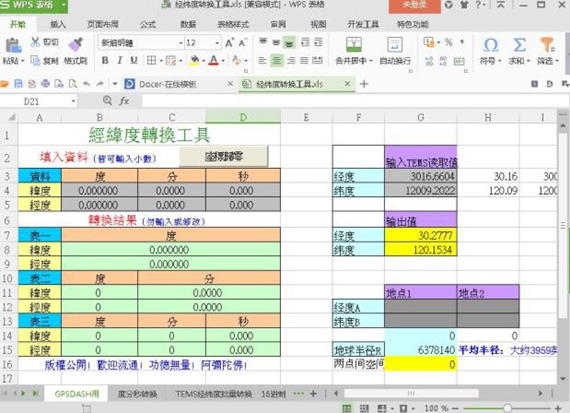Toggle center horizontal alignment
570x413 pixels.
(277, 60)
